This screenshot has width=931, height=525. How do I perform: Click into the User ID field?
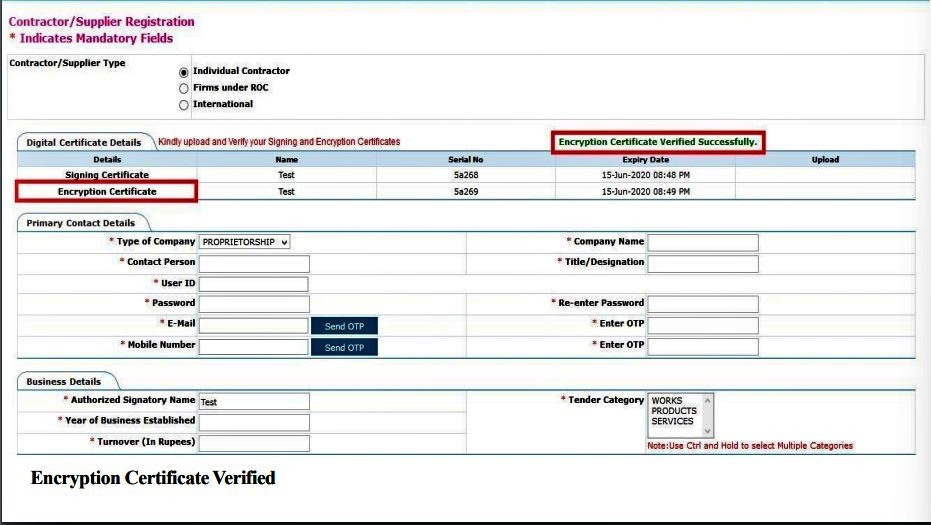[x=254, y=284]
